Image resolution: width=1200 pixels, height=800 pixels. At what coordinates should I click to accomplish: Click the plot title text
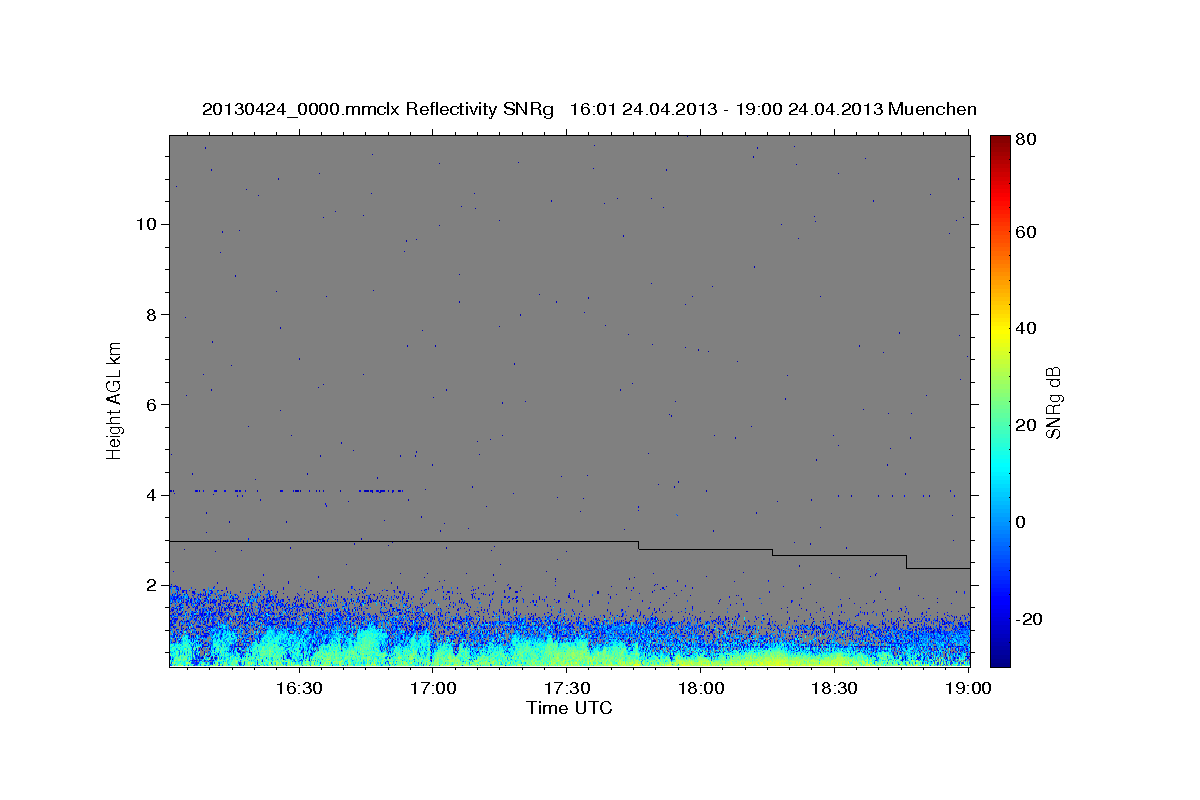589,110
